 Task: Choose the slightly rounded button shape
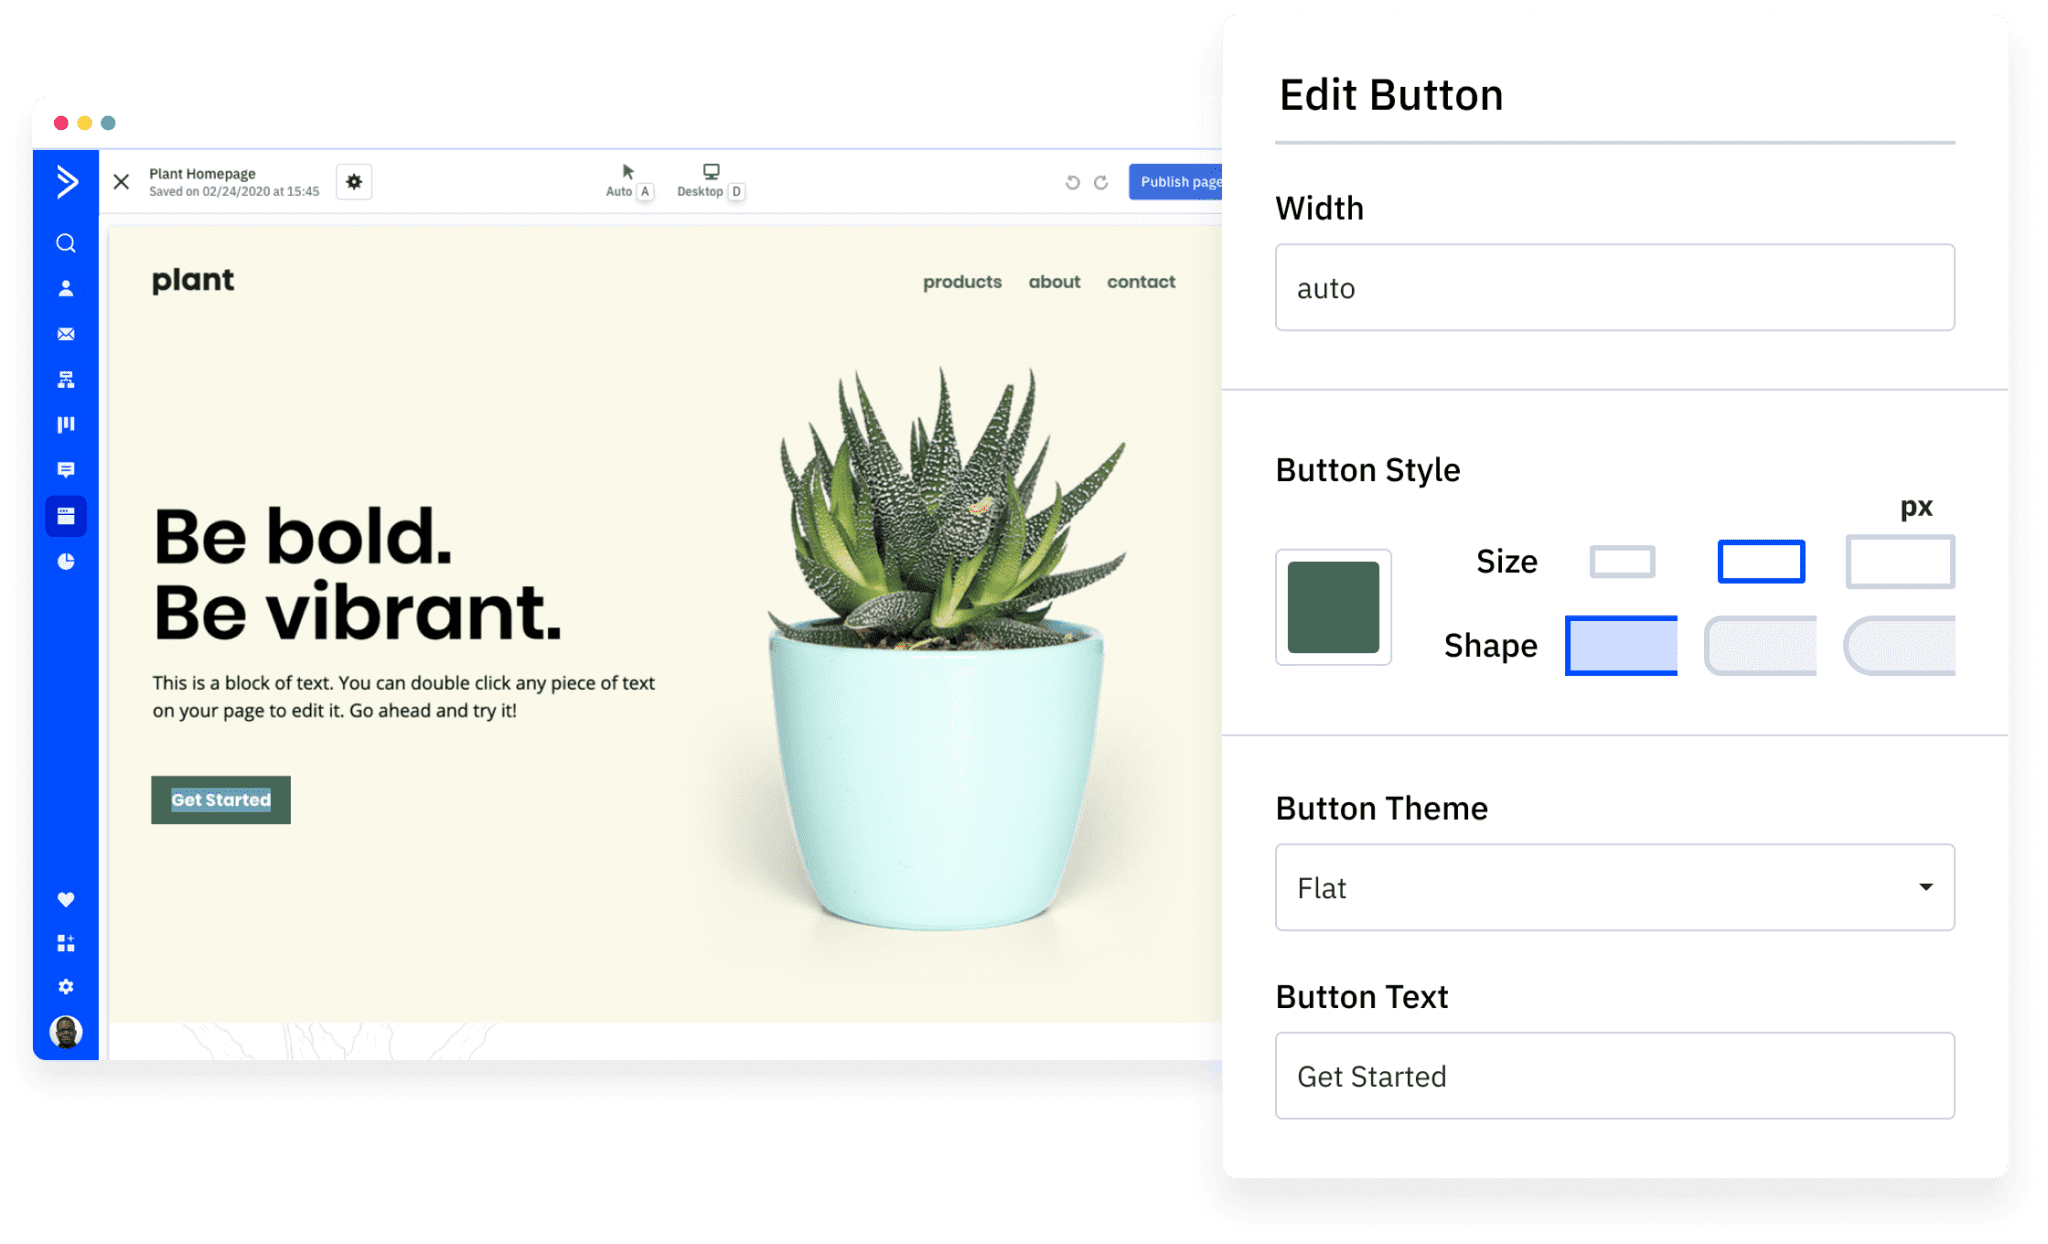[1760, 646]
